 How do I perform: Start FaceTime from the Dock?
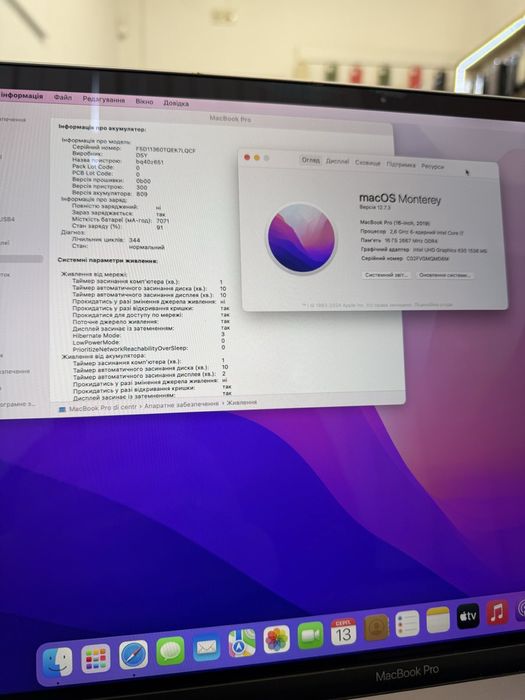pyautogui.click(x=310, y=635)
